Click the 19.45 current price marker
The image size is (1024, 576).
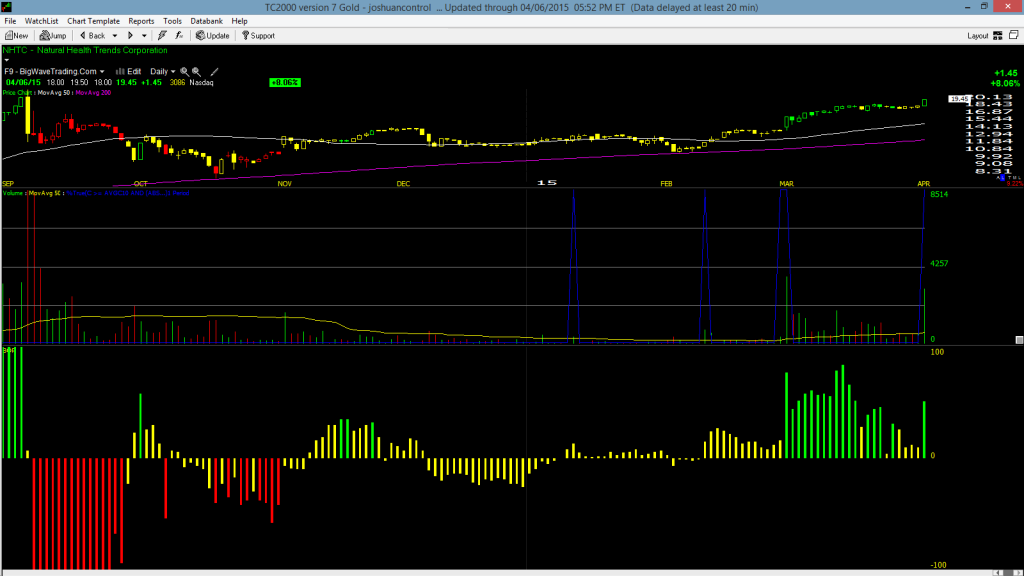pyautogui.click(x=959, y=99)
